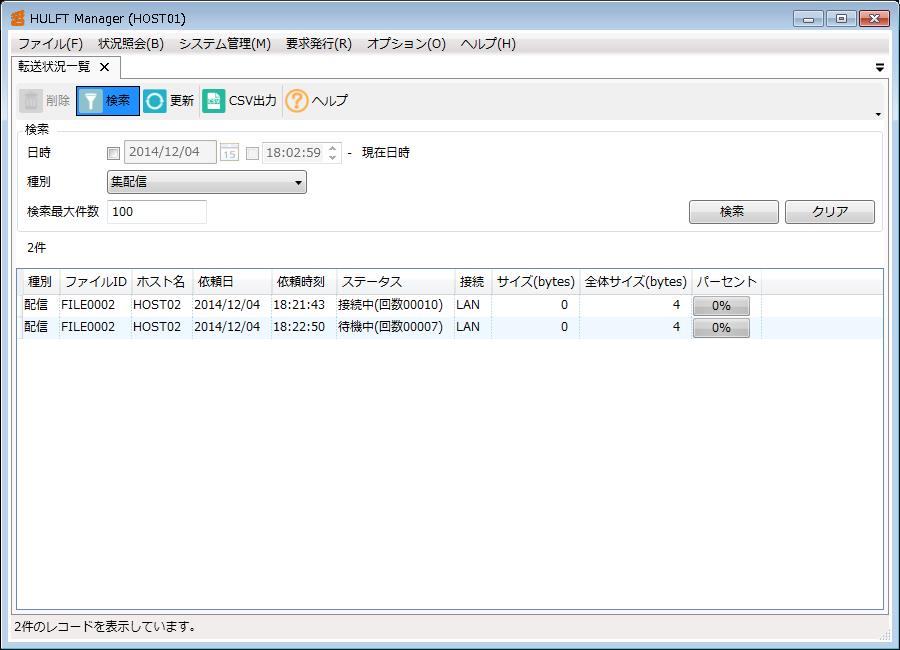Open the 状況照会(B) menu

coord(131,44)
